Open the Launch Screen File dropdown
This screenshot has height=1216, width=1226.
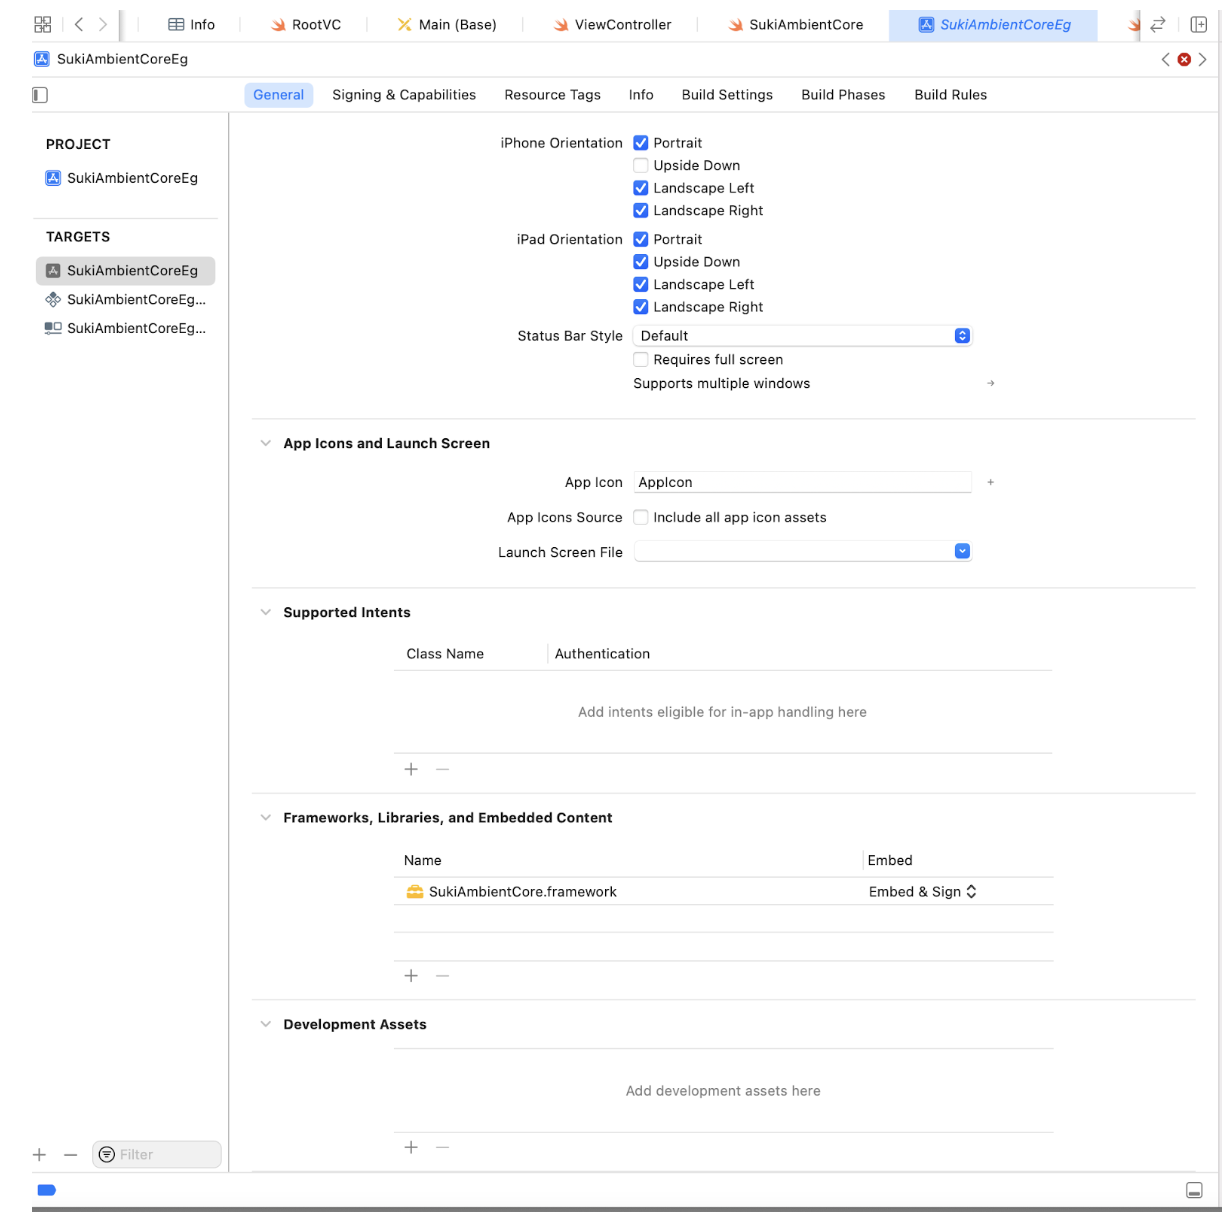[961, 551]
